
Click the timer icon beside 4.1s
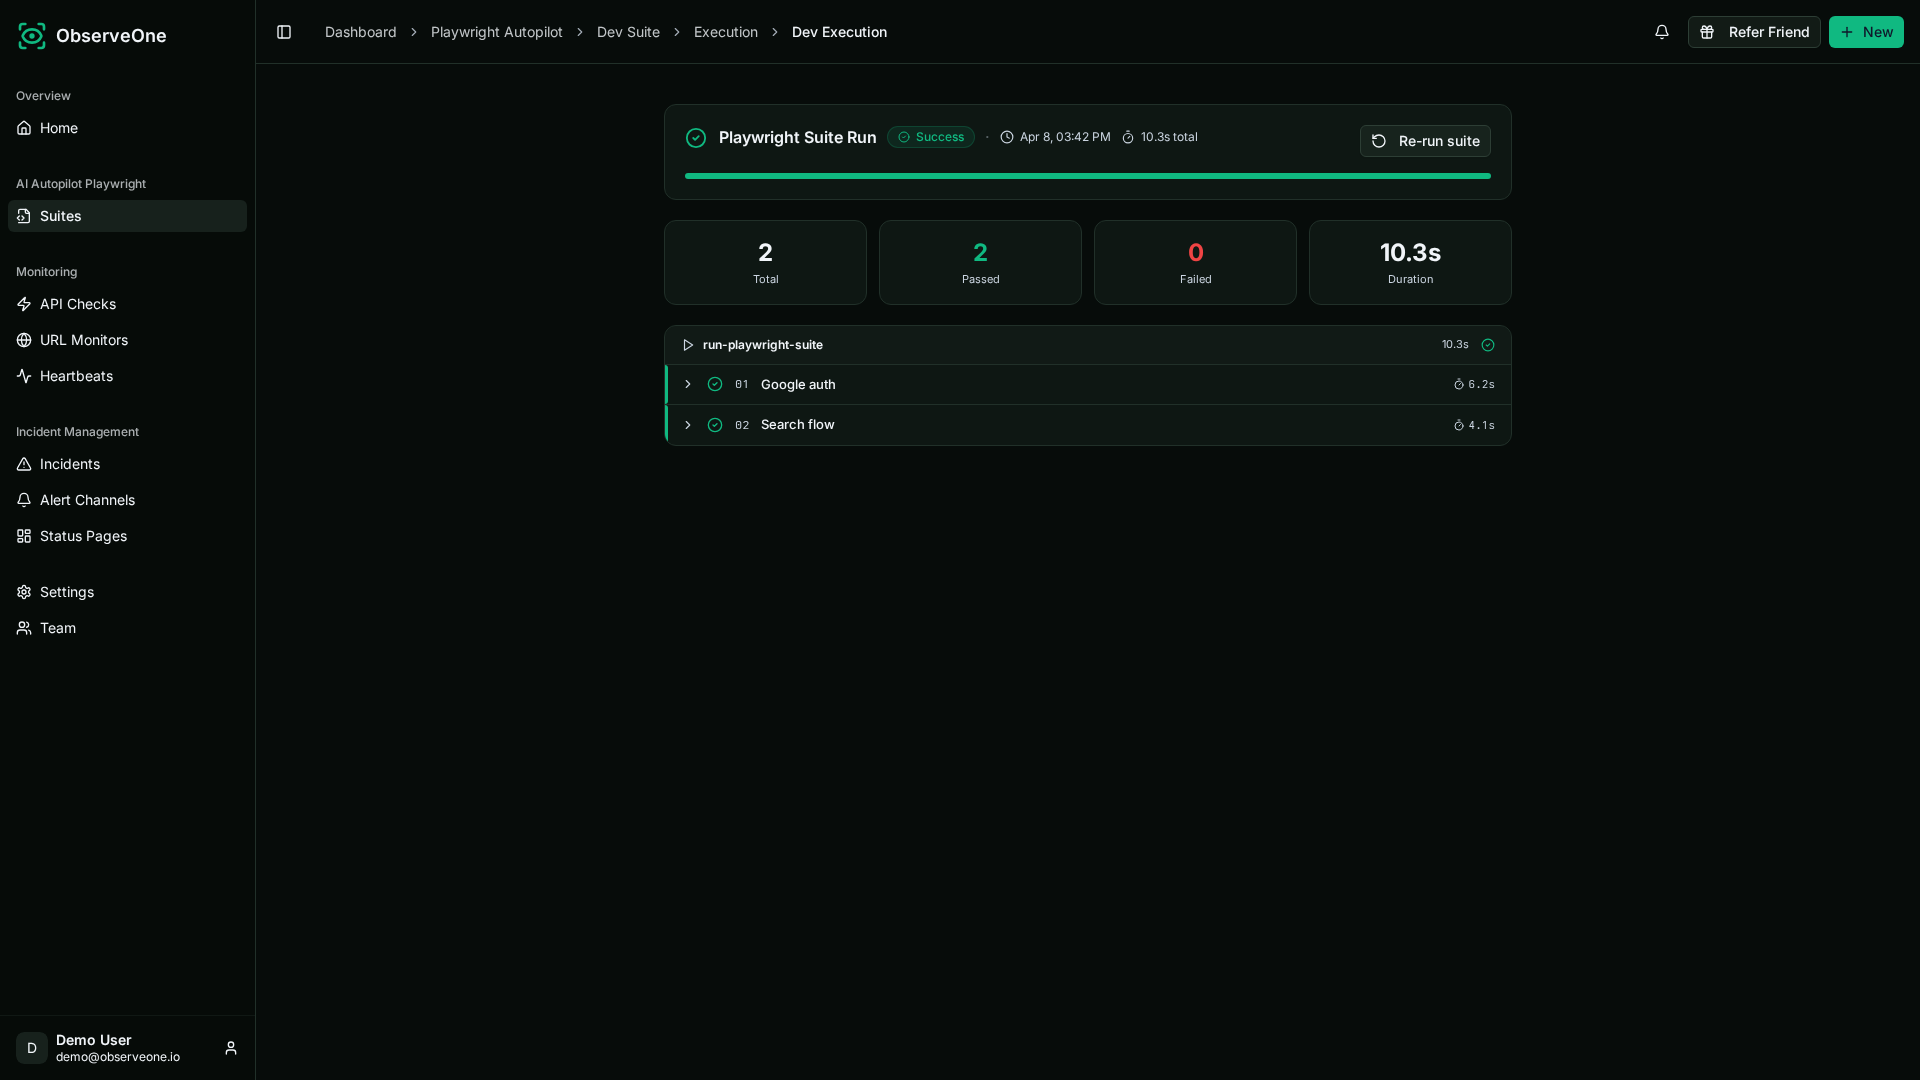click(x=1459, y=425)
